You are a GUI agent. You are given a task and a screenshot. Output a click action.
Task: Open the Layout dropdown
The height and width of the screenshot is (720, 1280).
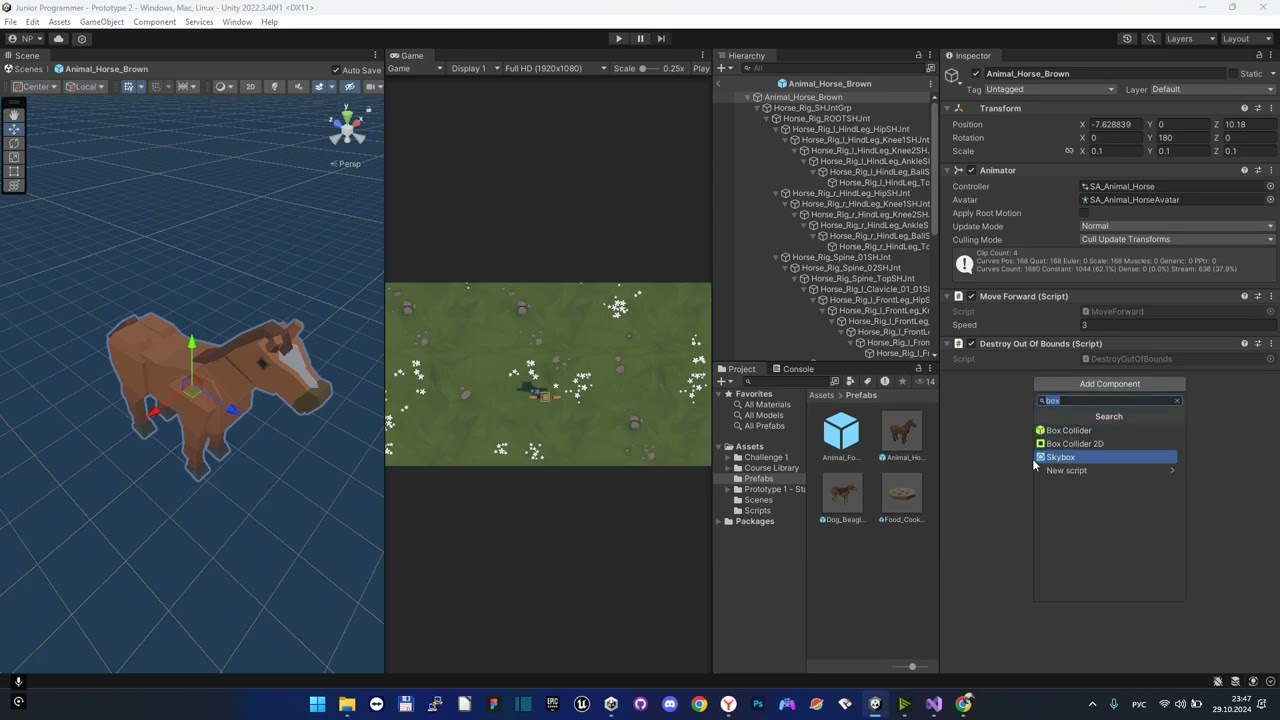1249,39
